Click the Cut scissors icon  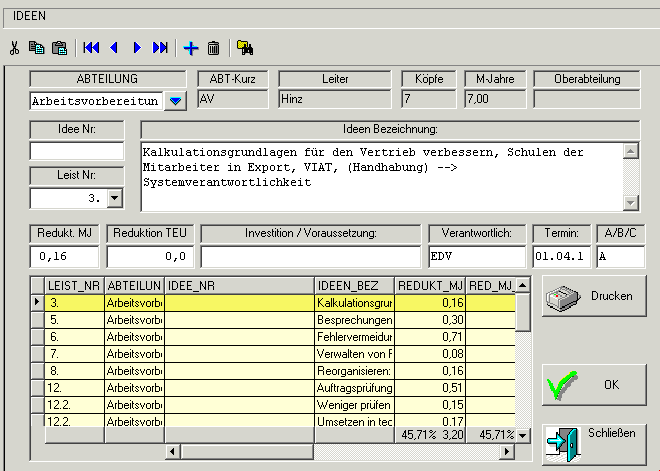(14, 48)
